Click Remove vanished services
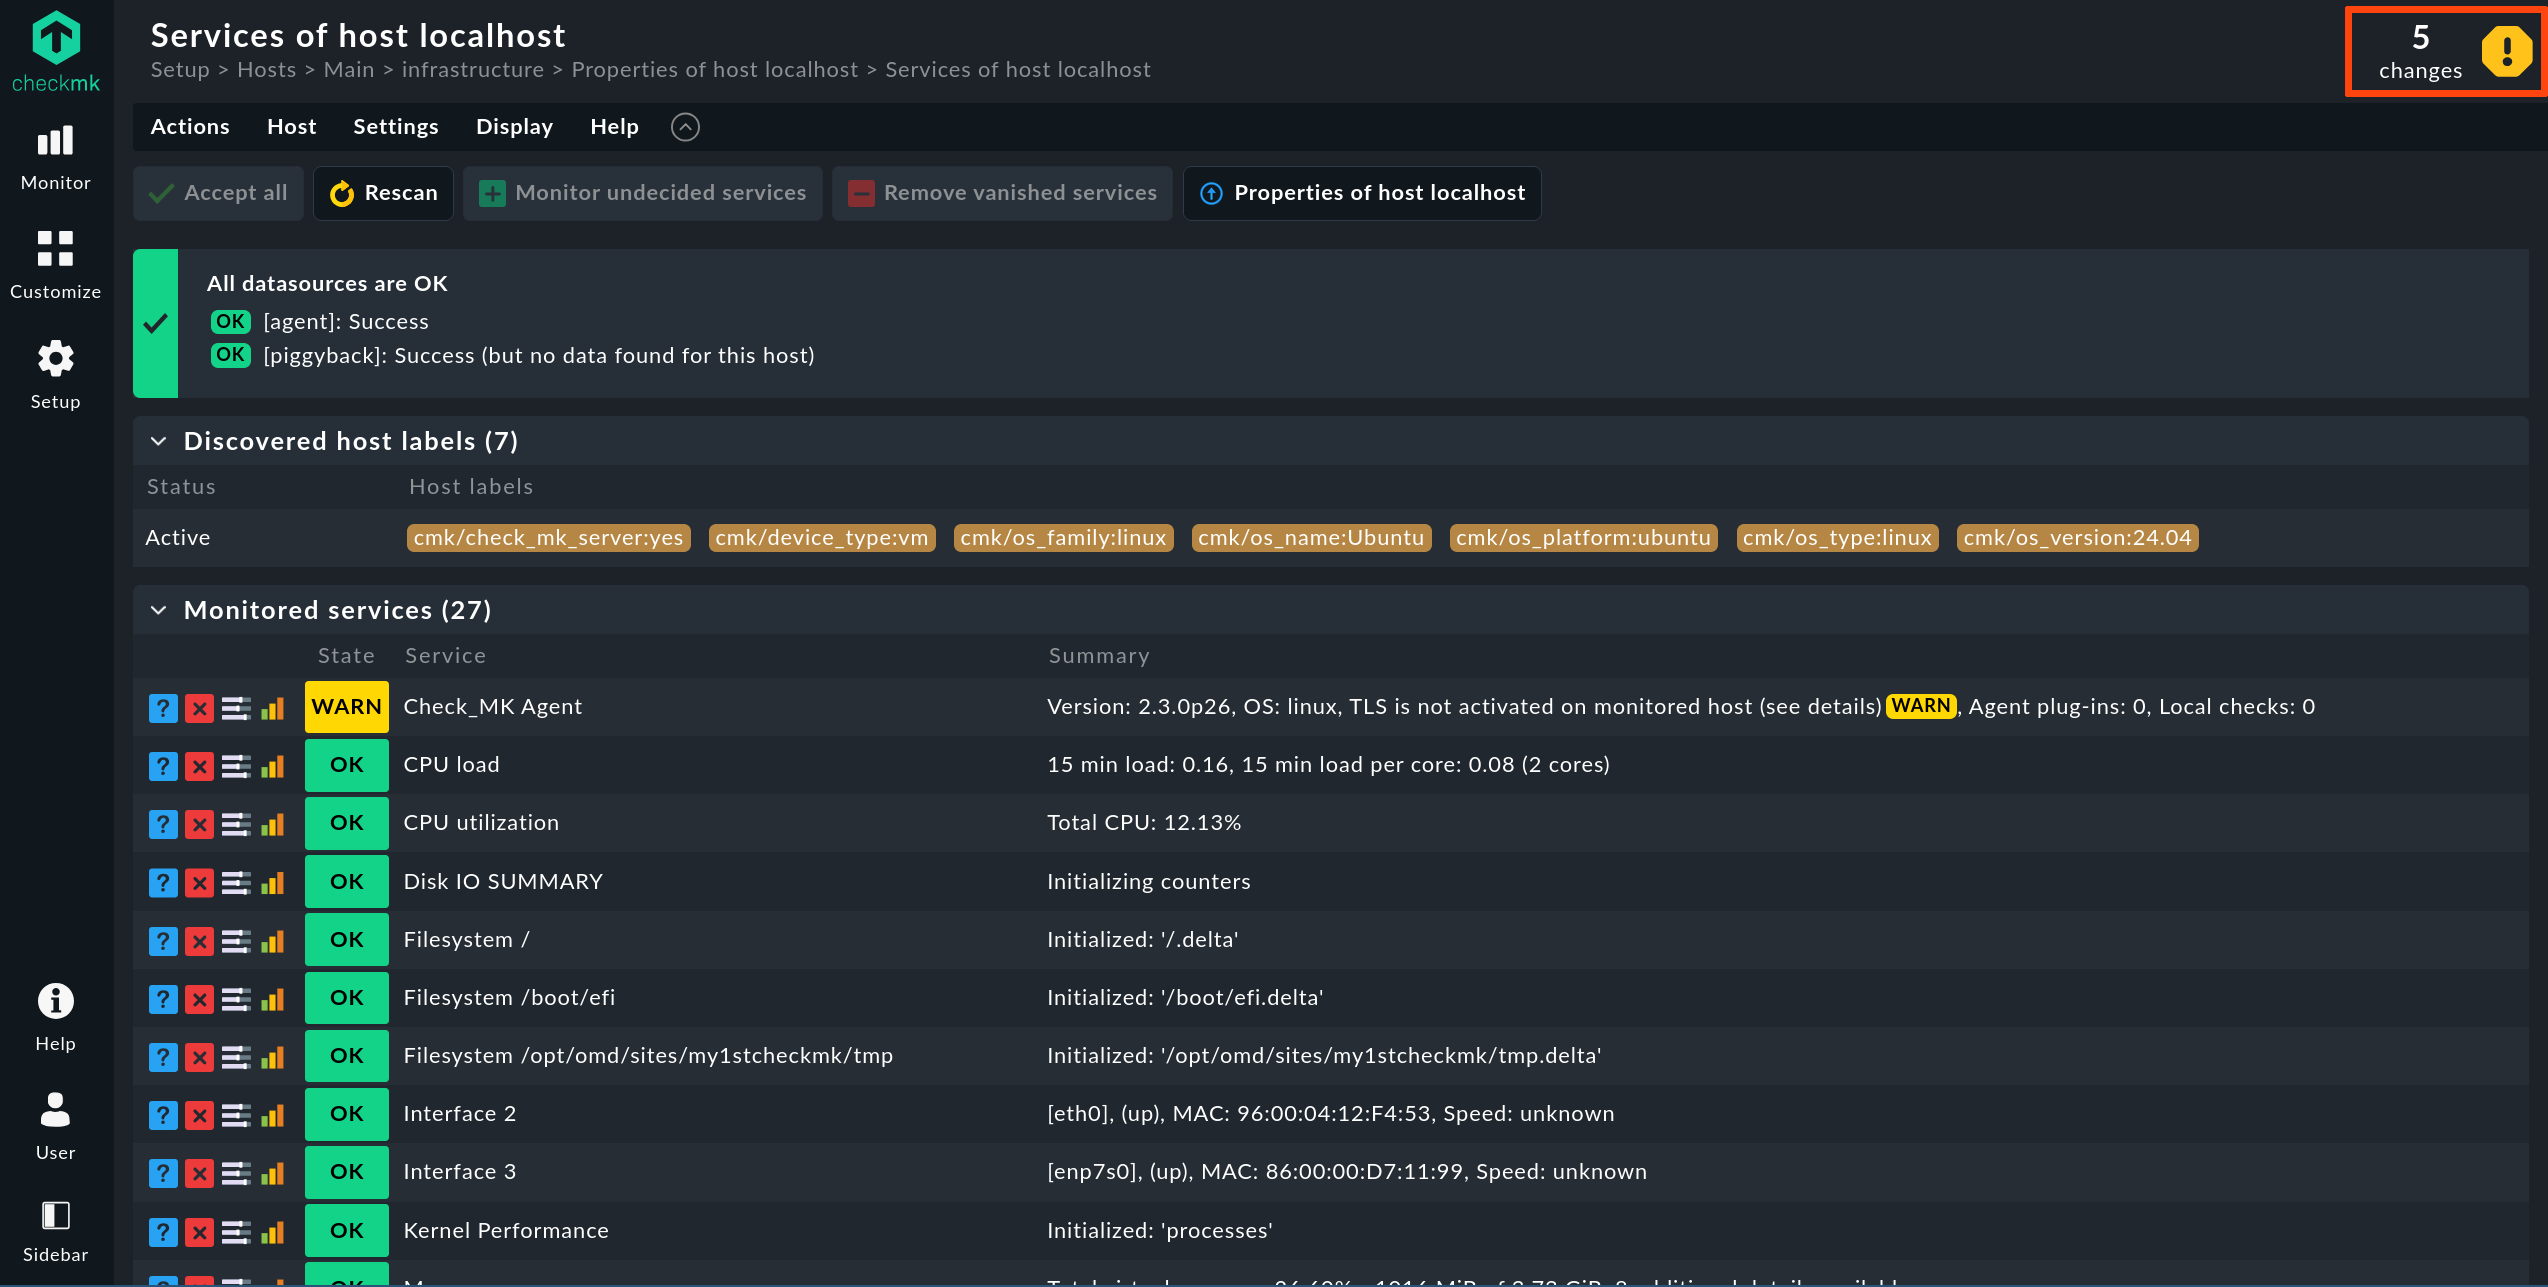Screen dimensions: 2548x1287 [1002, 193]
